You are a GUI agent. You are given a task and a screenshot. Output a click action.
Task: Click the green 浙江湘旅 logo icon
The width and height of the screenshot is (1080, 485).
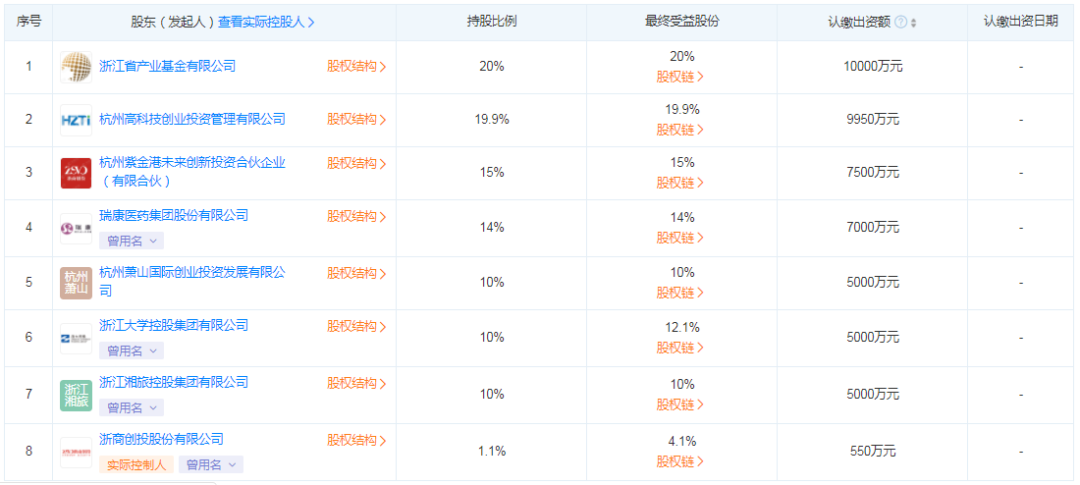[76, 395]
